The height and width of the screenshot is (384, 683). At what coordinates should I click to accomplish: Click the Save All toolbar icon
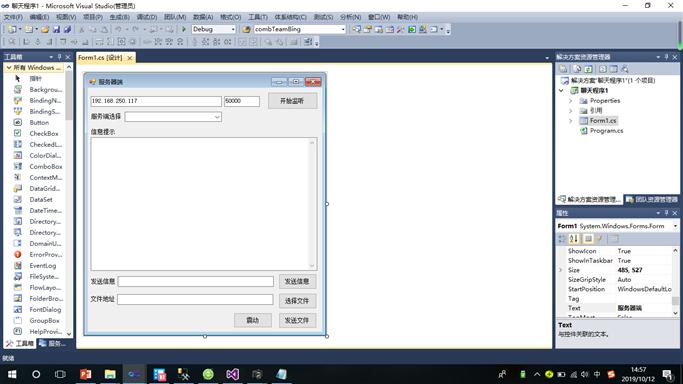(68, 29)
